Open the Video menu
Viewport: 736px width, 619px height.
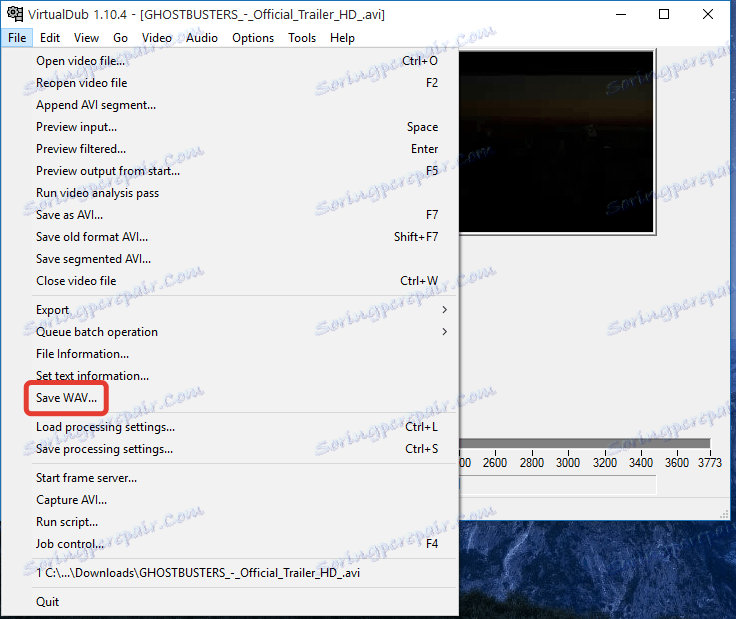pos(157,38)
